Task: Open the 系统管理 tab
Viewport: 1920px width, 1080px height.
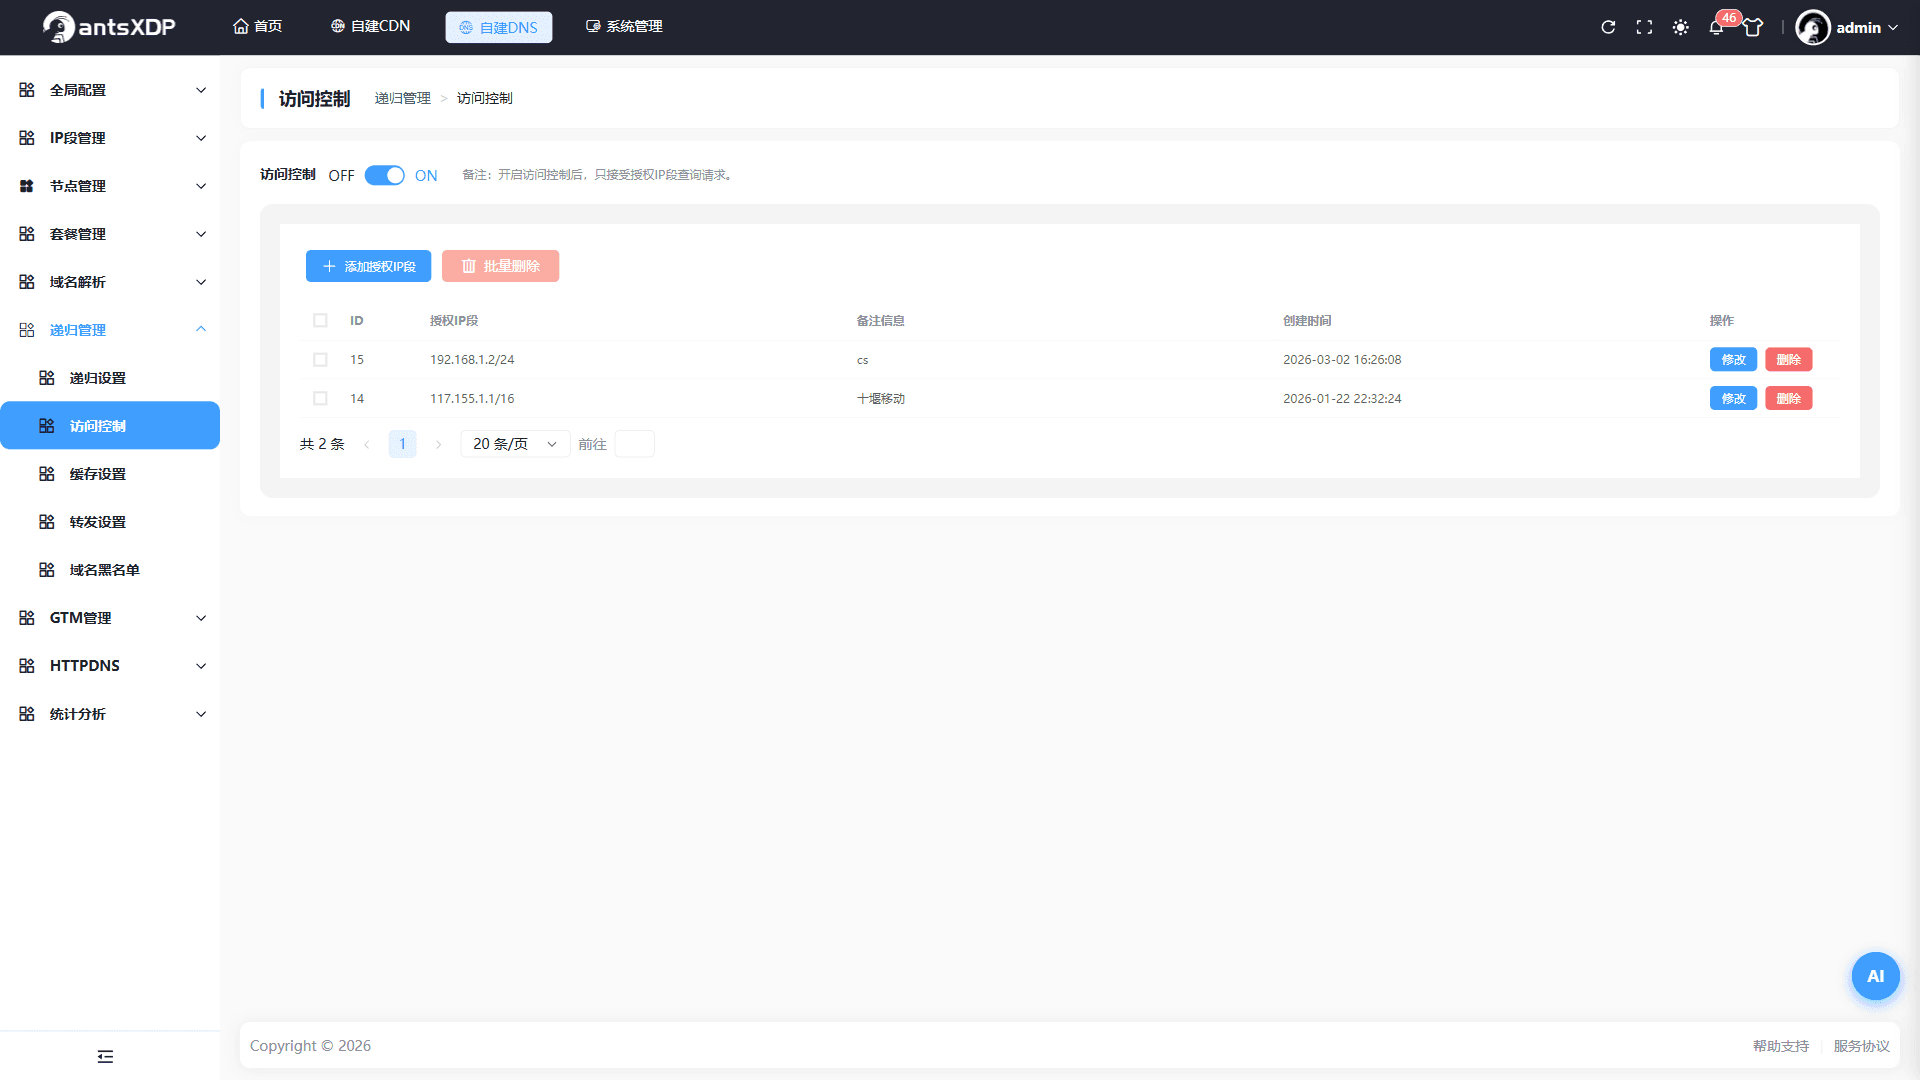Action: 624,26
